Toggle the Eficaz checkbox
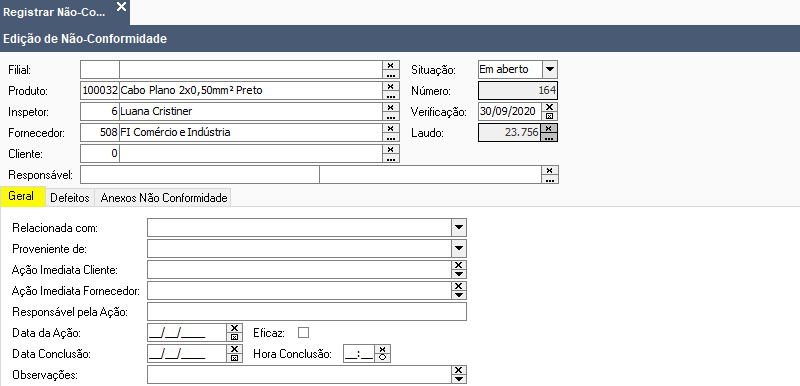This screenshot has width=800, height=386. pyautogui.click(x=304, y=333)
